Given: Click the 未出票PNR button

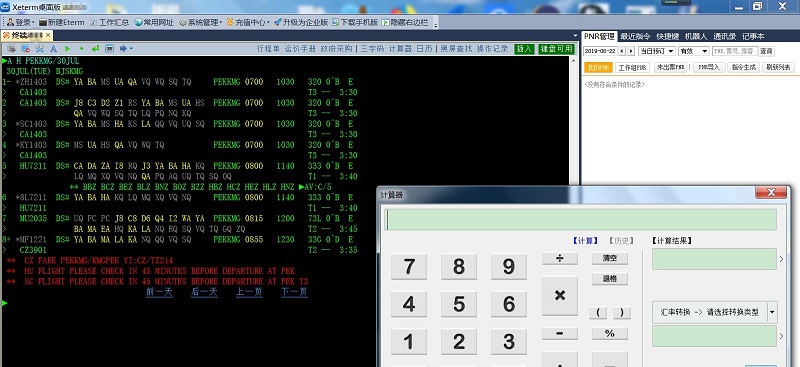Looking at the screenshot, I should pos(670,67).
